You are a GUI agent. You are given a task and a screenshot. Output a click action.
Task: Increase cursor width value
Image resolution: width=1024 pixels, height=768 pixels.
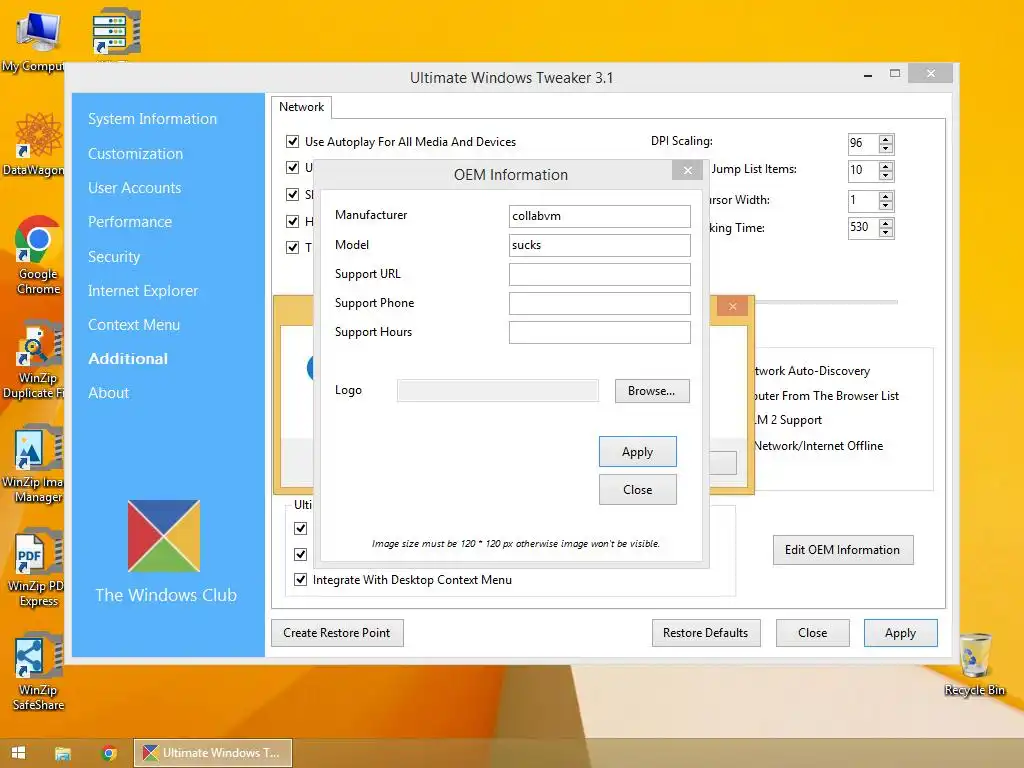(886, 196)
